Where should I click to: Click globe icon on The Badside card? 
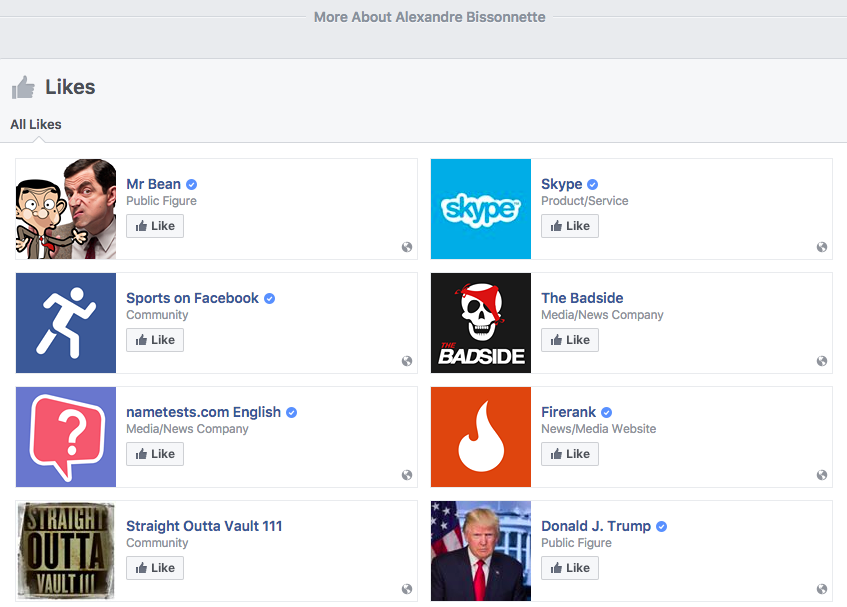(x=822, y=361)
